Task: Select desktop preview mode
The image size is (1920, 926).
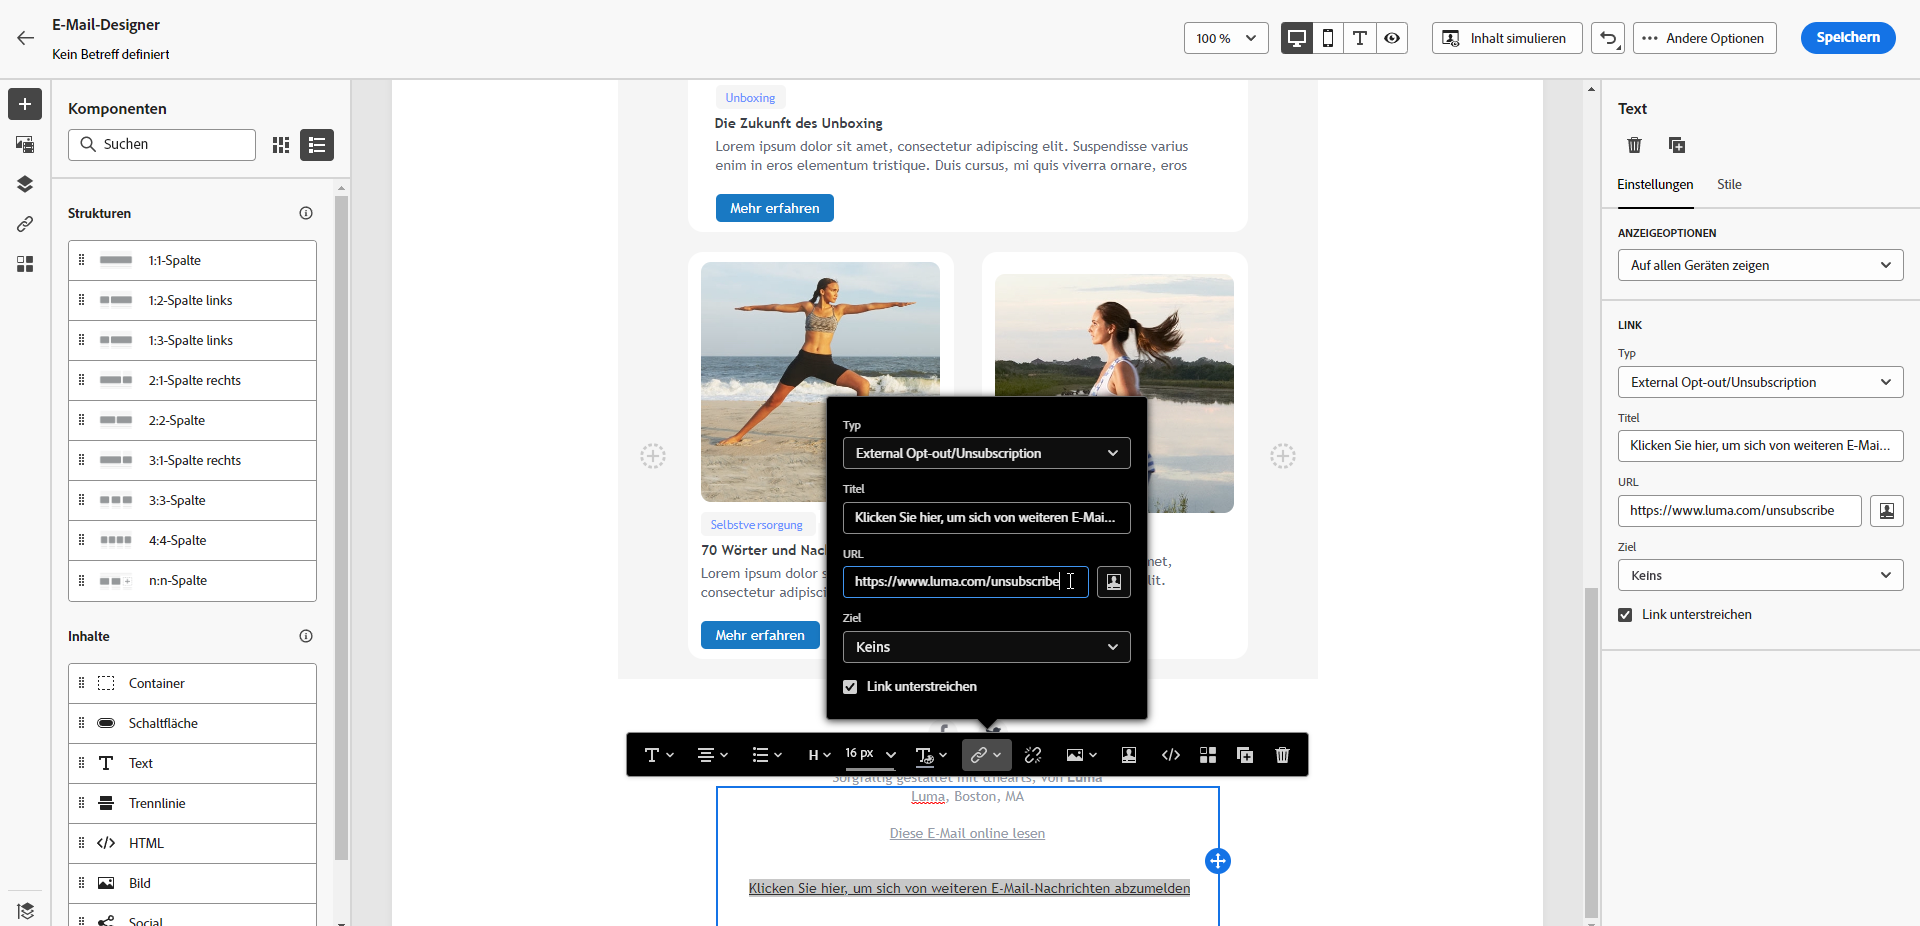Action: click(1297, 38)
